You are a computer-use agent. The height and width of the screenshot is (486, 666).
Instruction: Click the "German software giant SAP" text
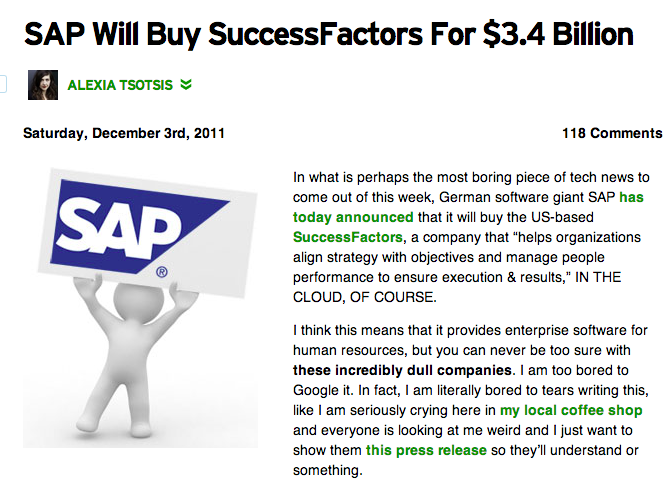click(540, 197)
